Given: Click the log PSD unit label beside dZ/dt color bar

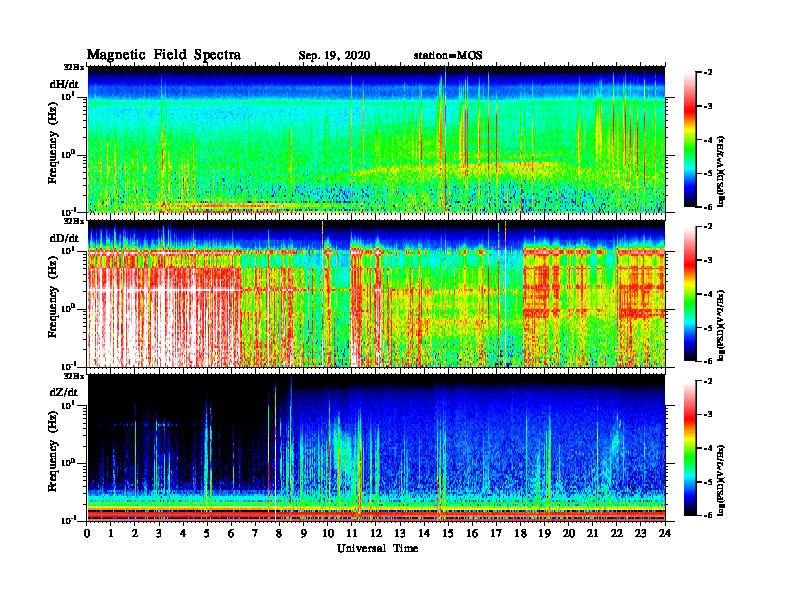Looking at the screenshot, I should 721,480.
